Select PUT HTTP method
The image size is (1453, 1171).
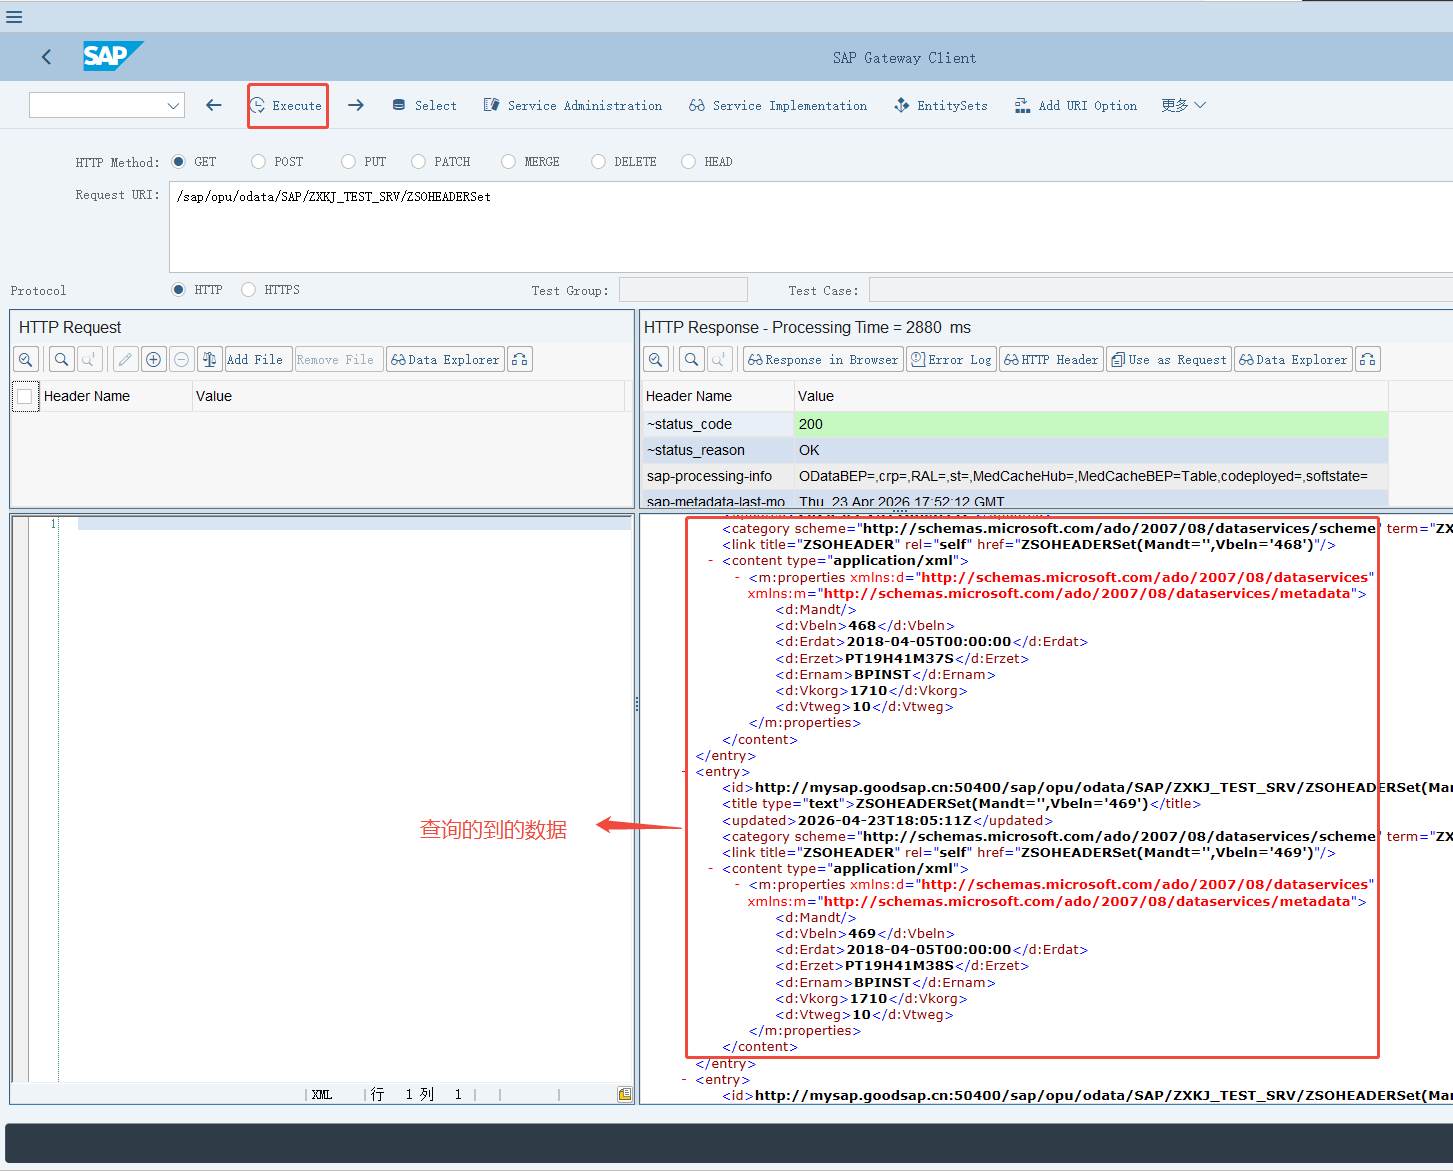(348, 161)
